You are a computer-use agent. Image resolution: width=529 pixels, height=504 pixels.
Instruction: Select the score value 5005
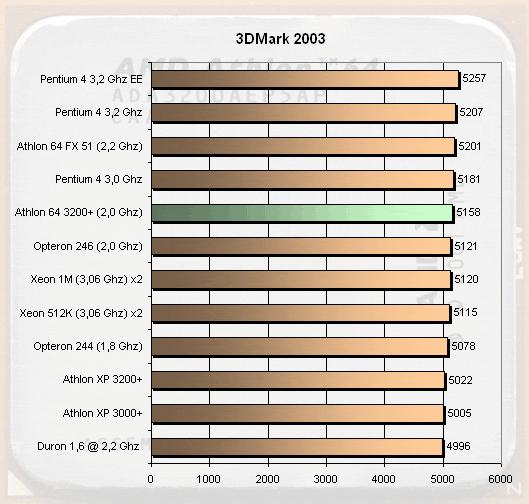tap(459, 413)
